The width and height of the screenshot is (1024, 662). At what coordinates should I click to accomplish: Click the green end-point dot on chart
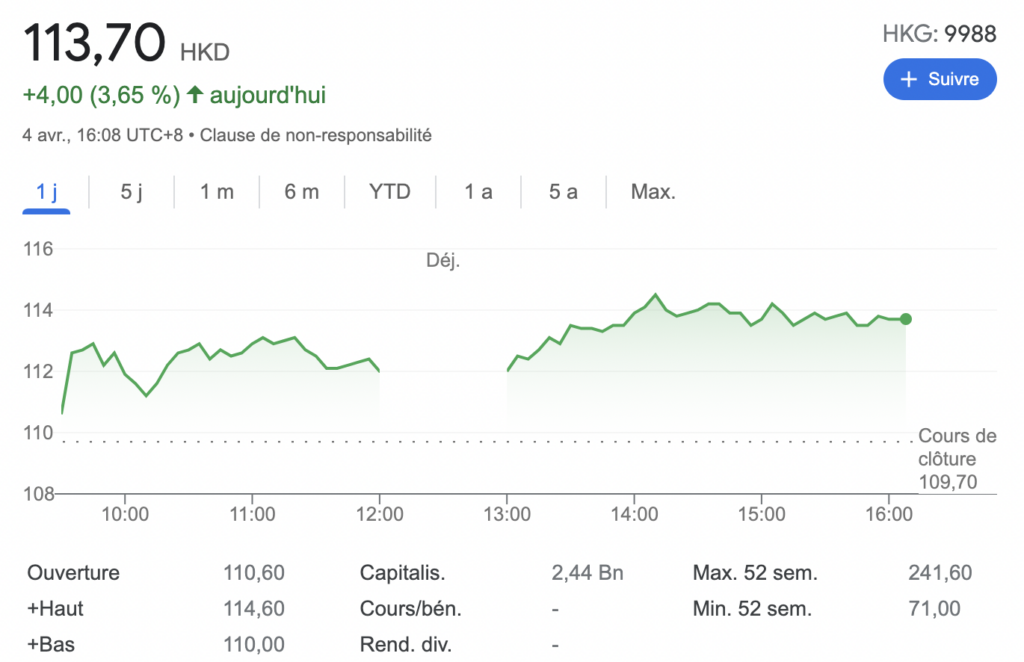click(x=906, y=319)
